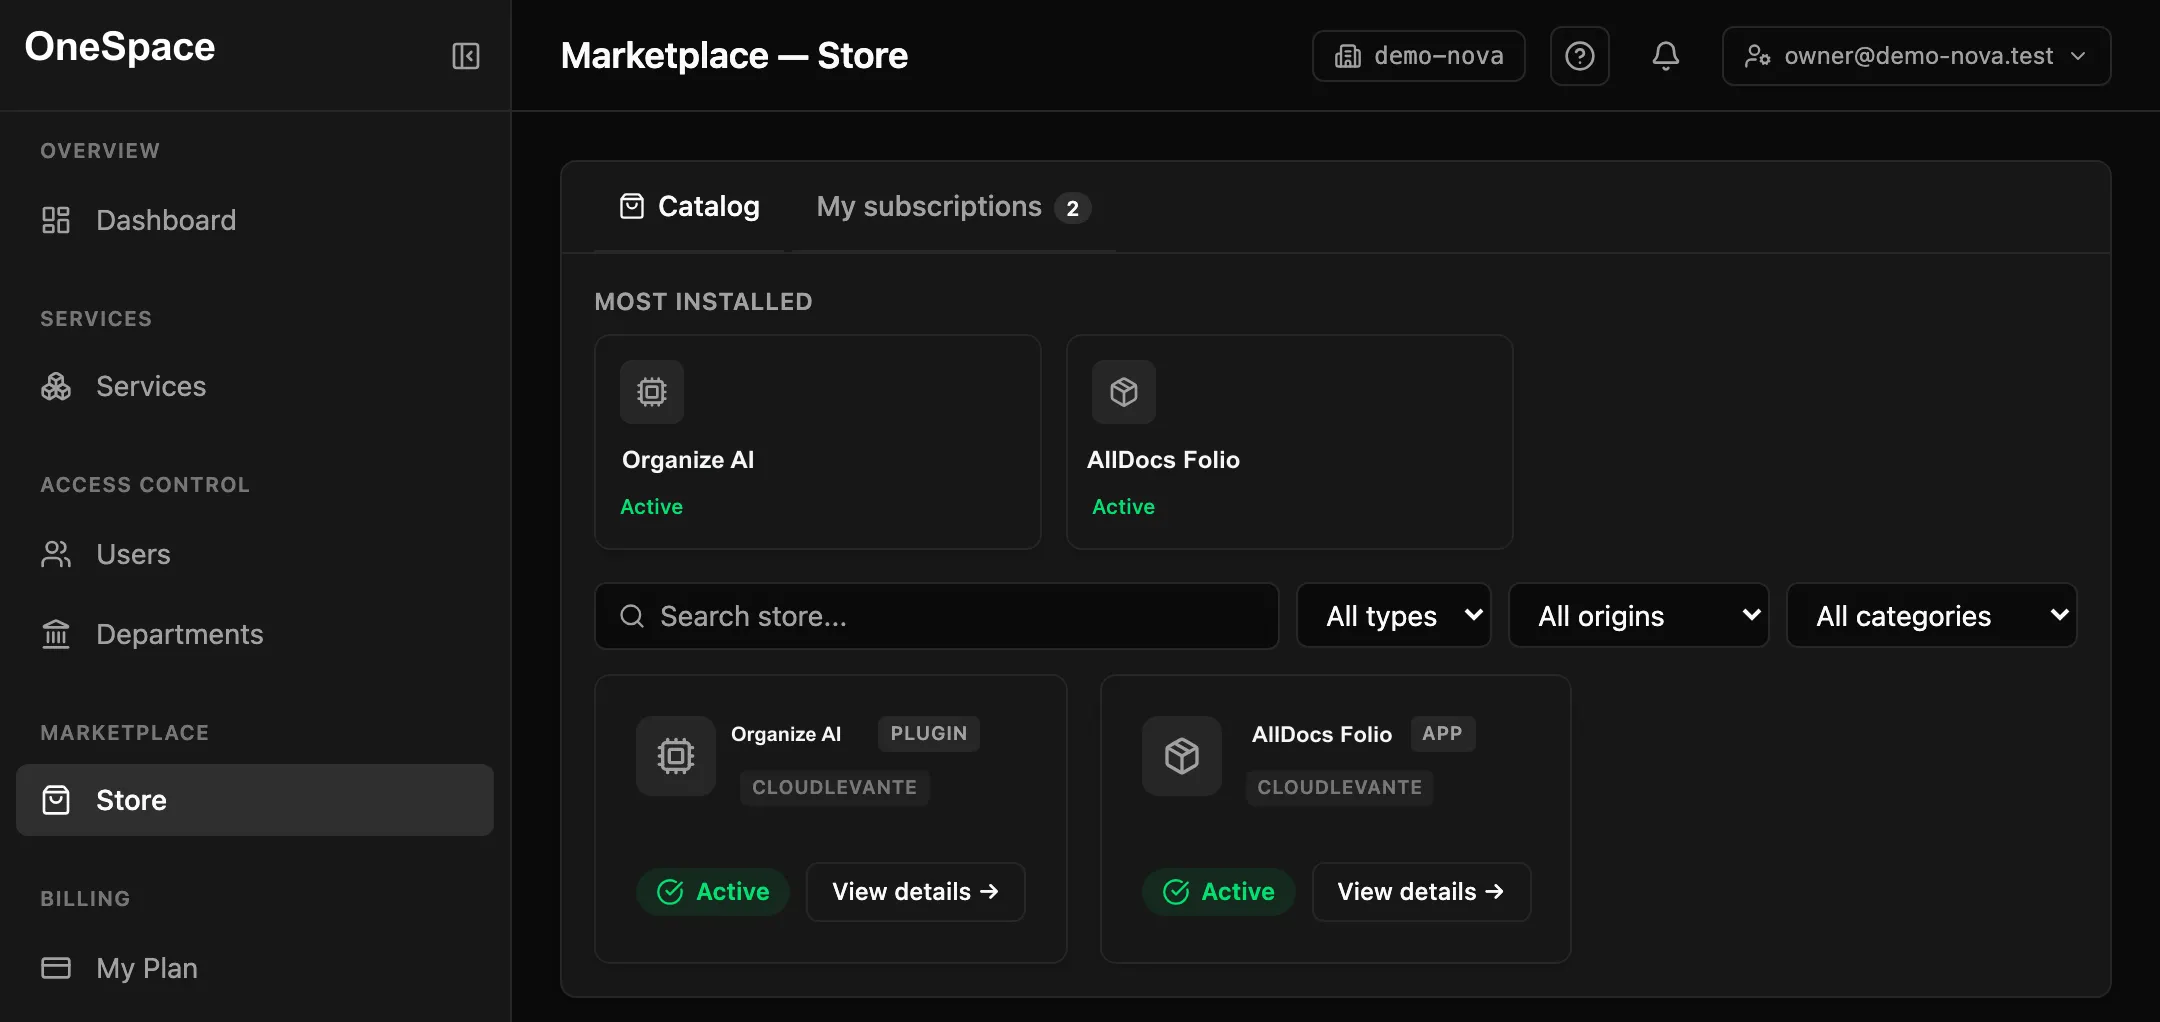Click CLOUDLEVANTE label under Organize AI
The image size is (2160, 1022).
(835, 788)
